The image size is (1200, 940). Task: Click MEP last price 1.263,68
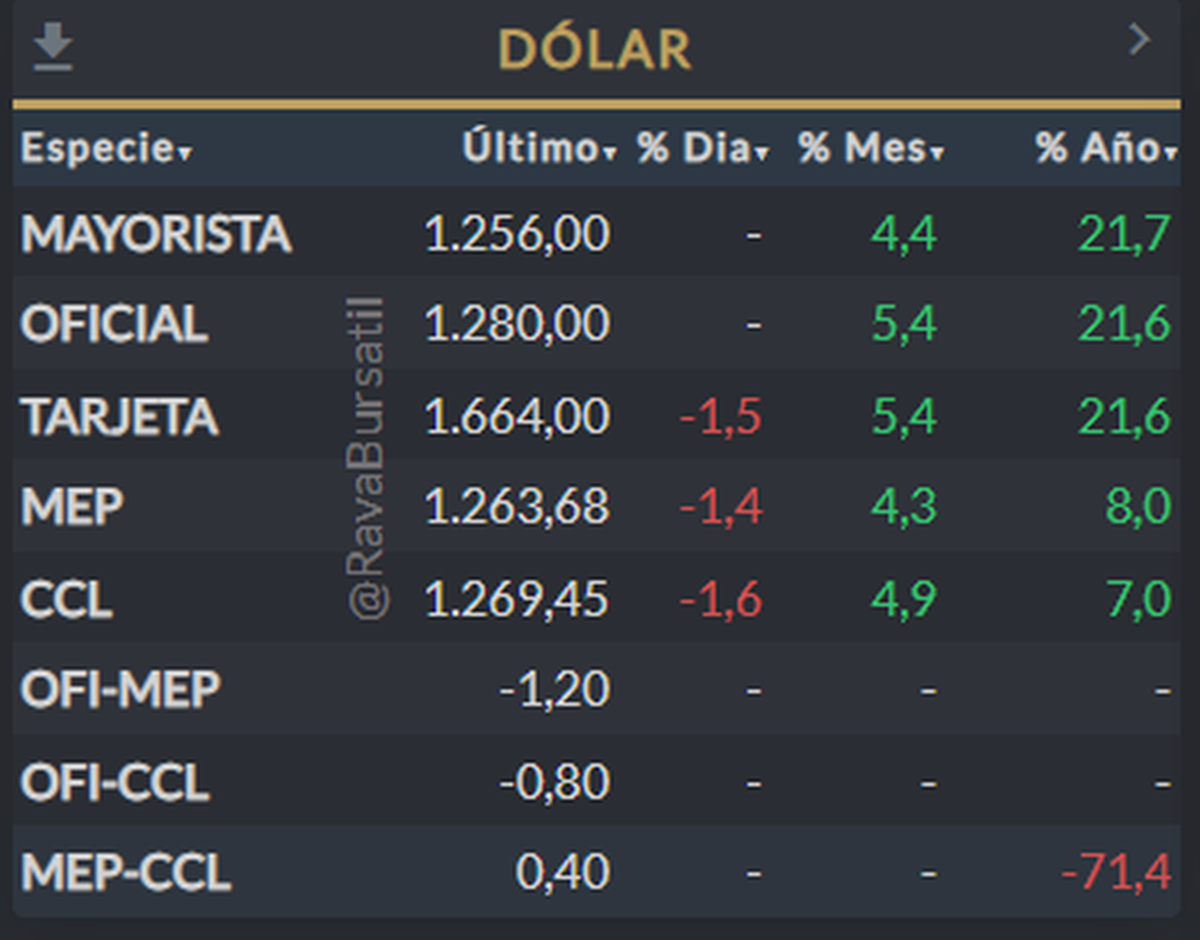pos(517,507)
